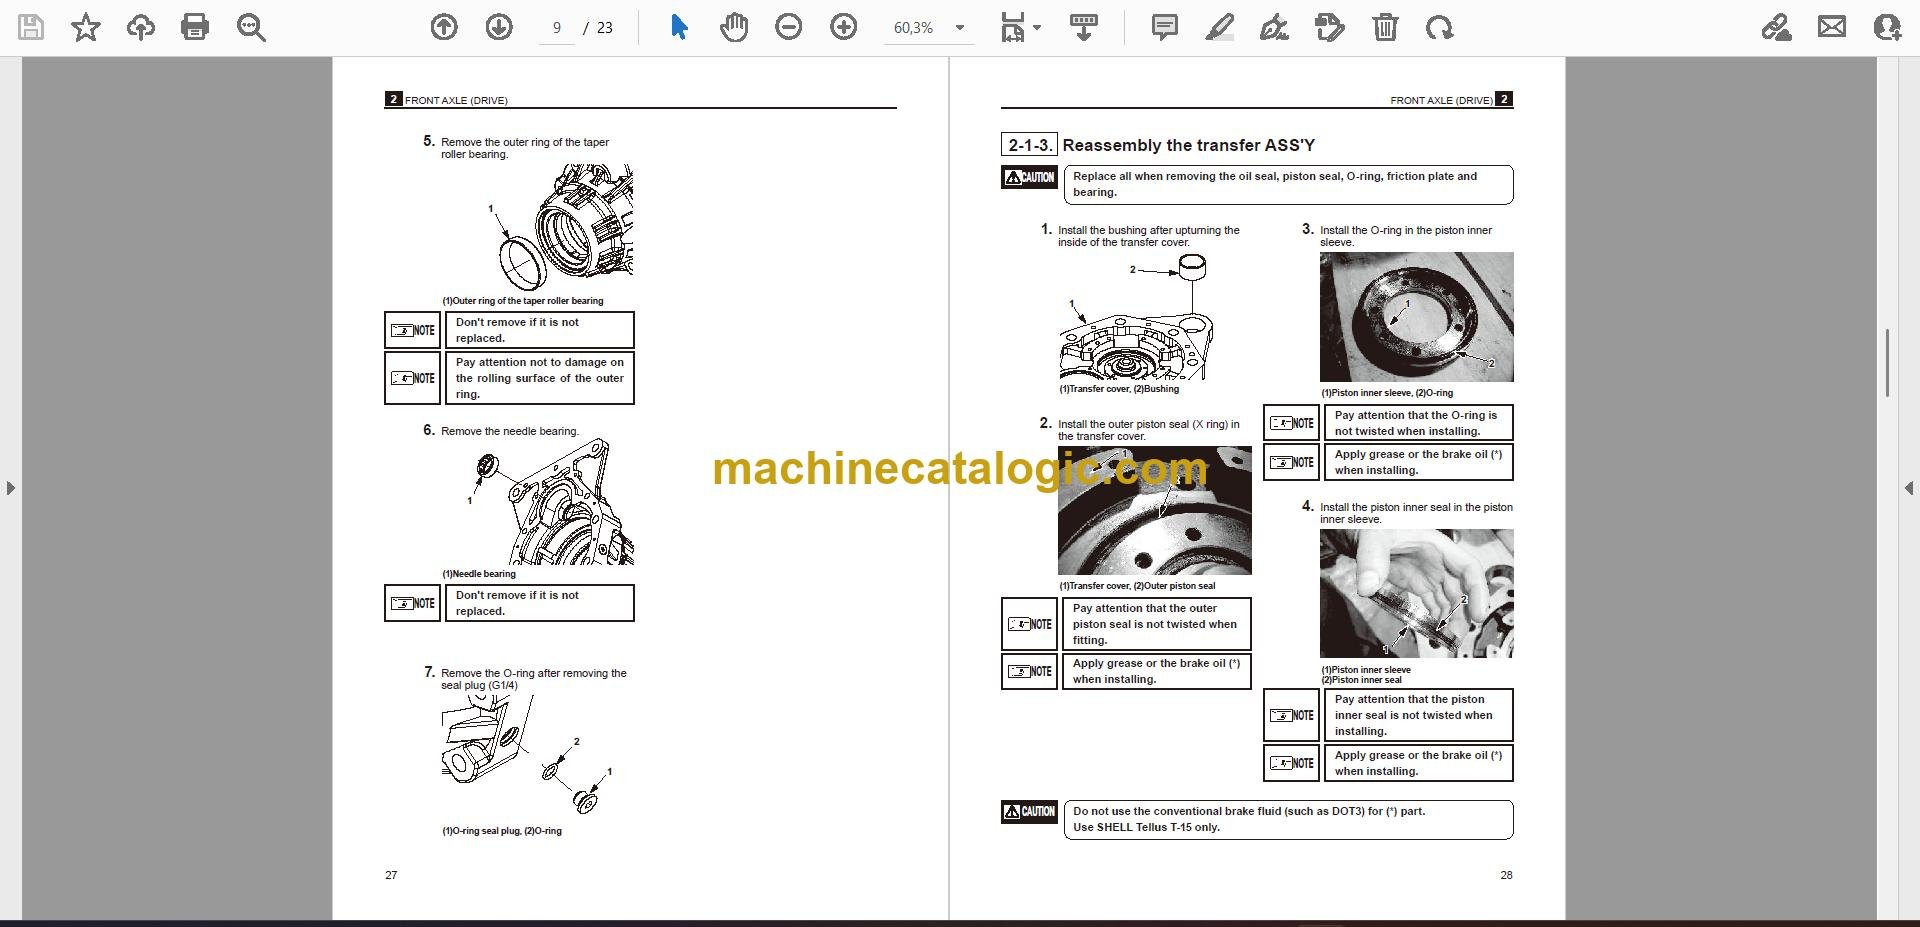This screenshot has height=927, width=1920.
Task: Open the find text magnifier tool
Action: 251,27
